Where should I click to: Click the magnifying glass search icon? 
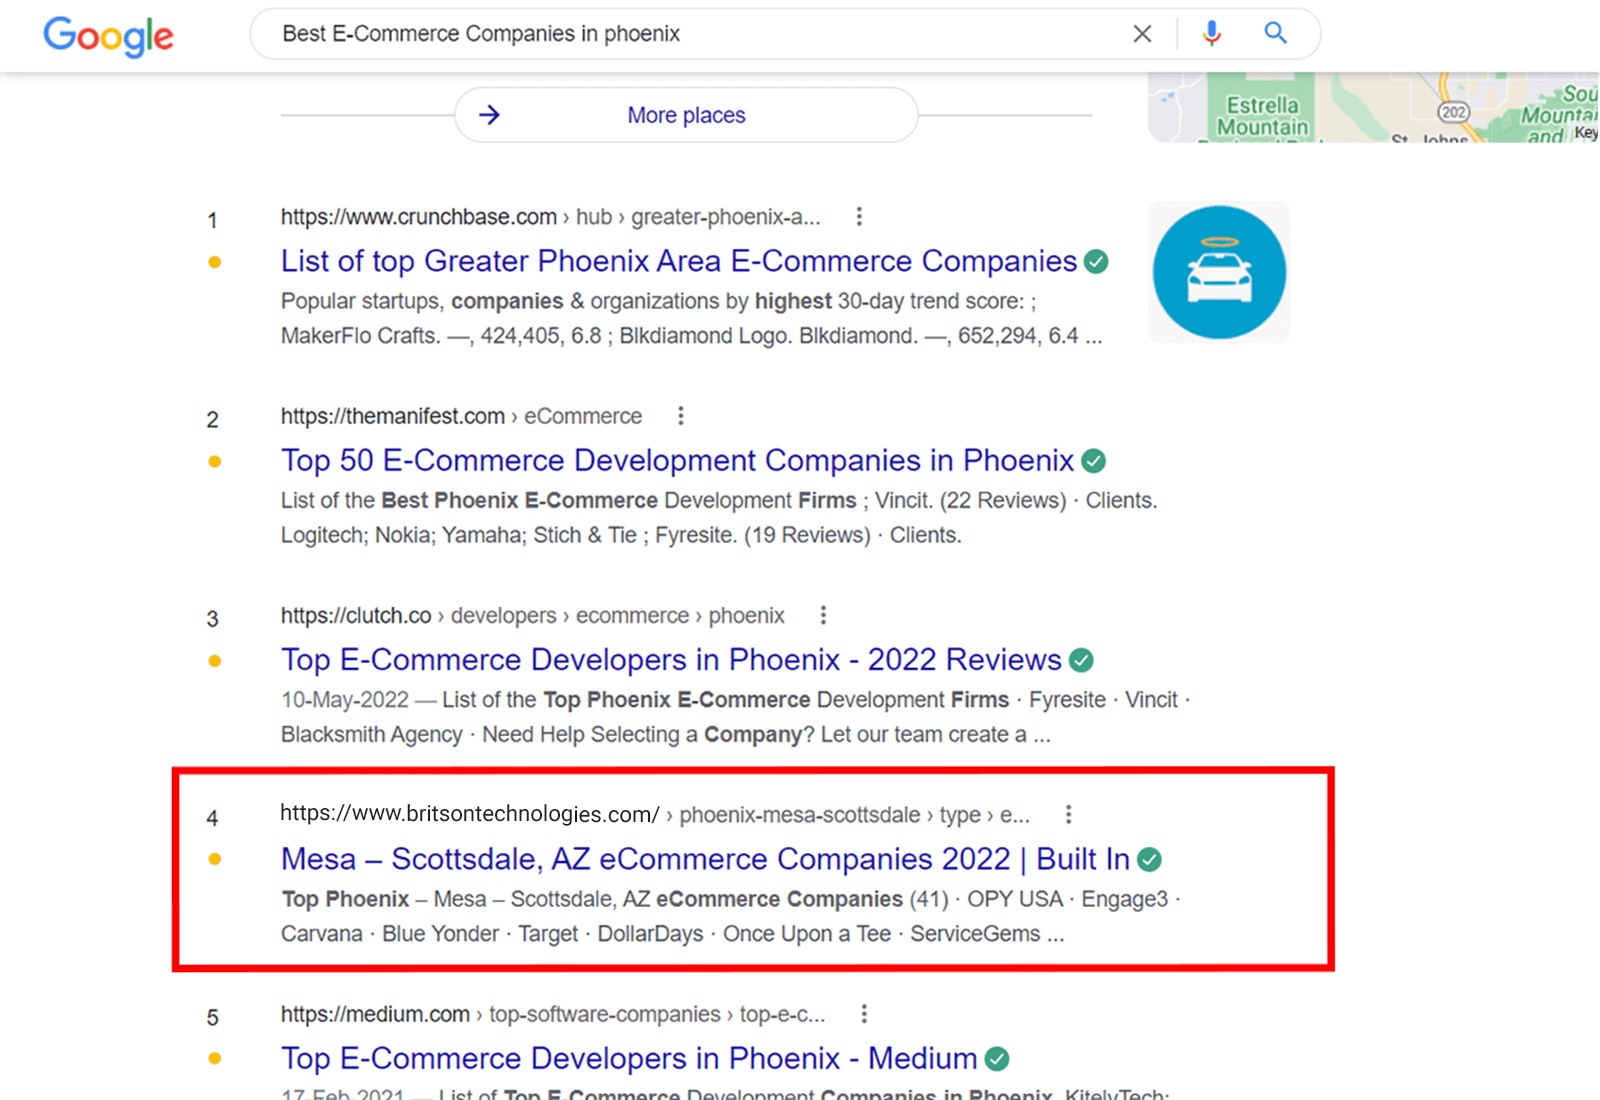1275,34
